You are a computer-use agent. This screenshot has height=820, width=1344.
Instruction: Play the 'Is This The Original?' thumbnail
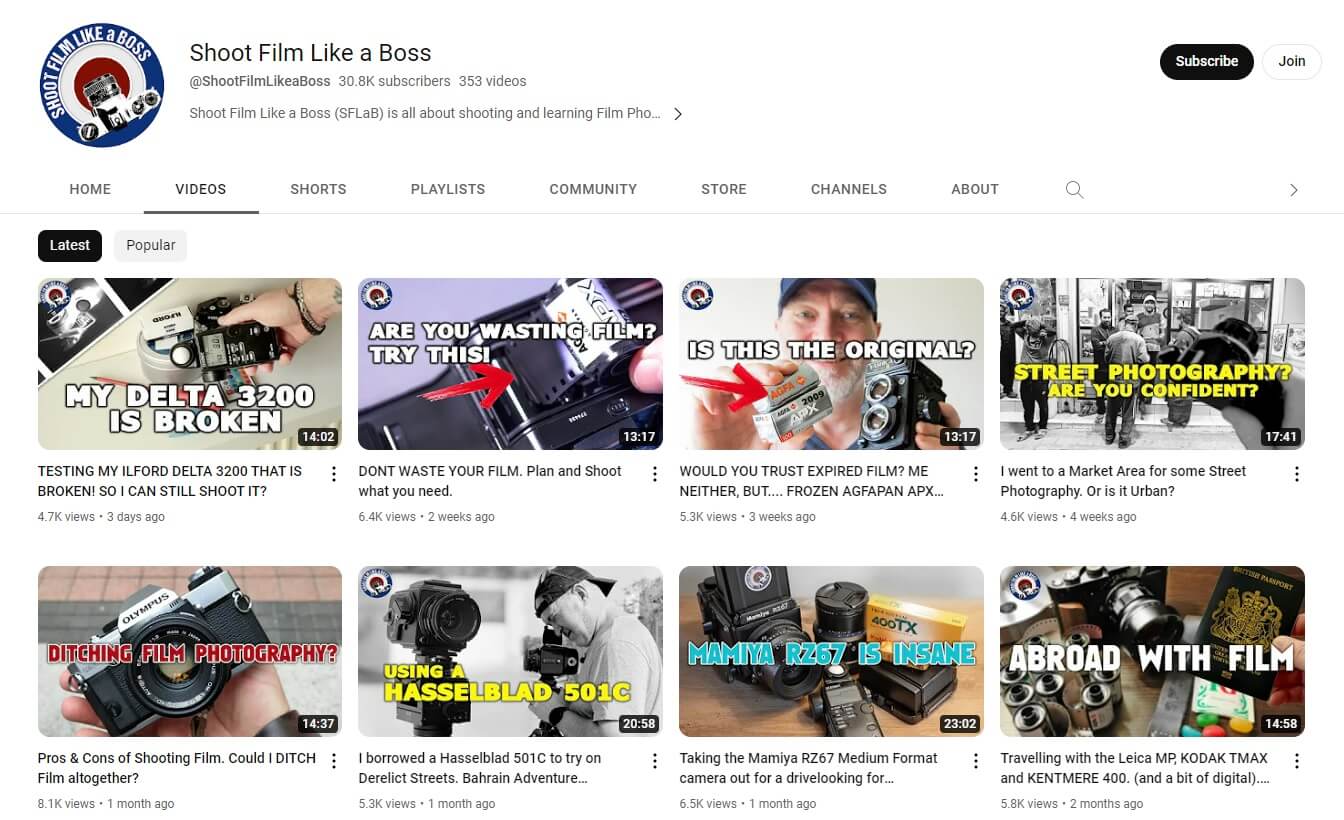(x=832, y=364)
